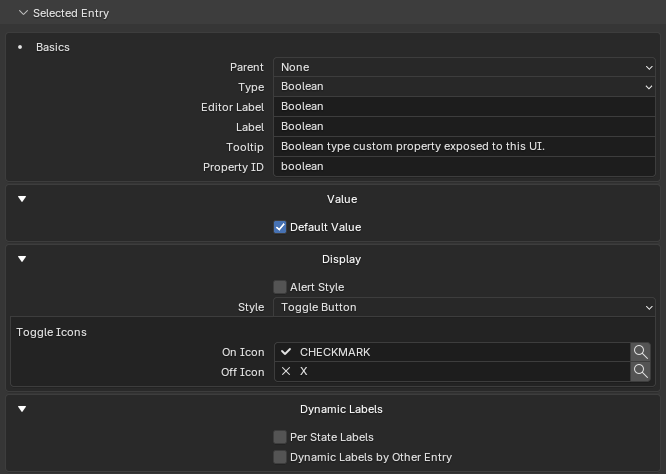Enable the Alert Style checkbox
The image size is (666, 474).
[x=280, y=287]
